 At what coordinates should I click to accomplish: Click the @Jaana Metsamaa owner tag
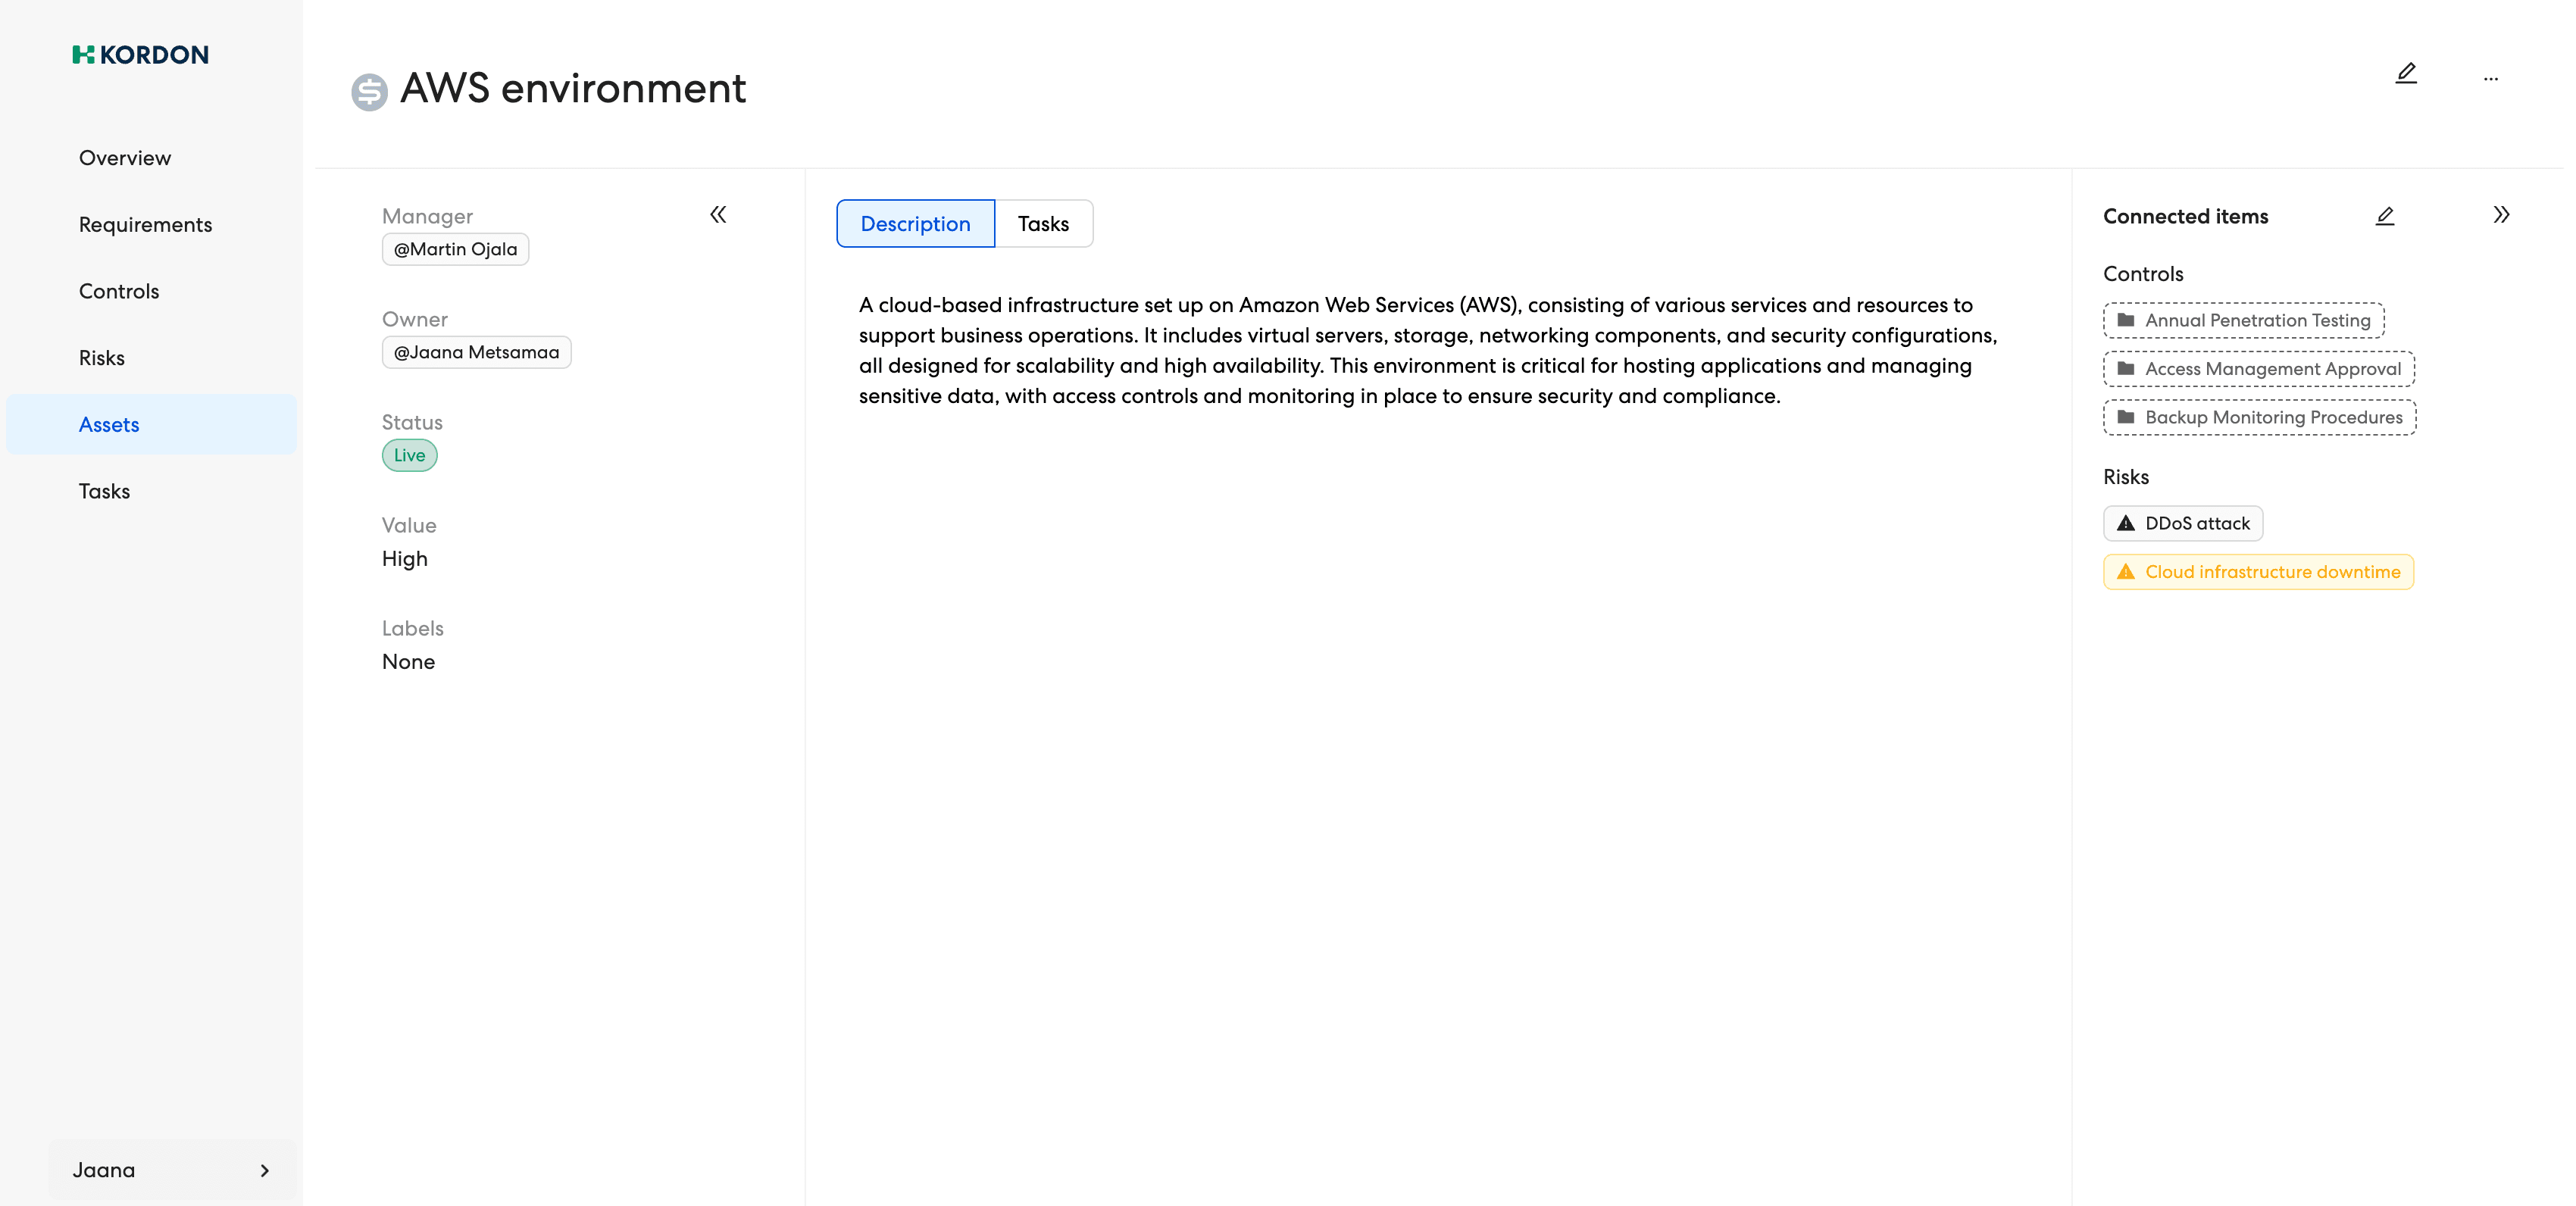tap(476, 353)
